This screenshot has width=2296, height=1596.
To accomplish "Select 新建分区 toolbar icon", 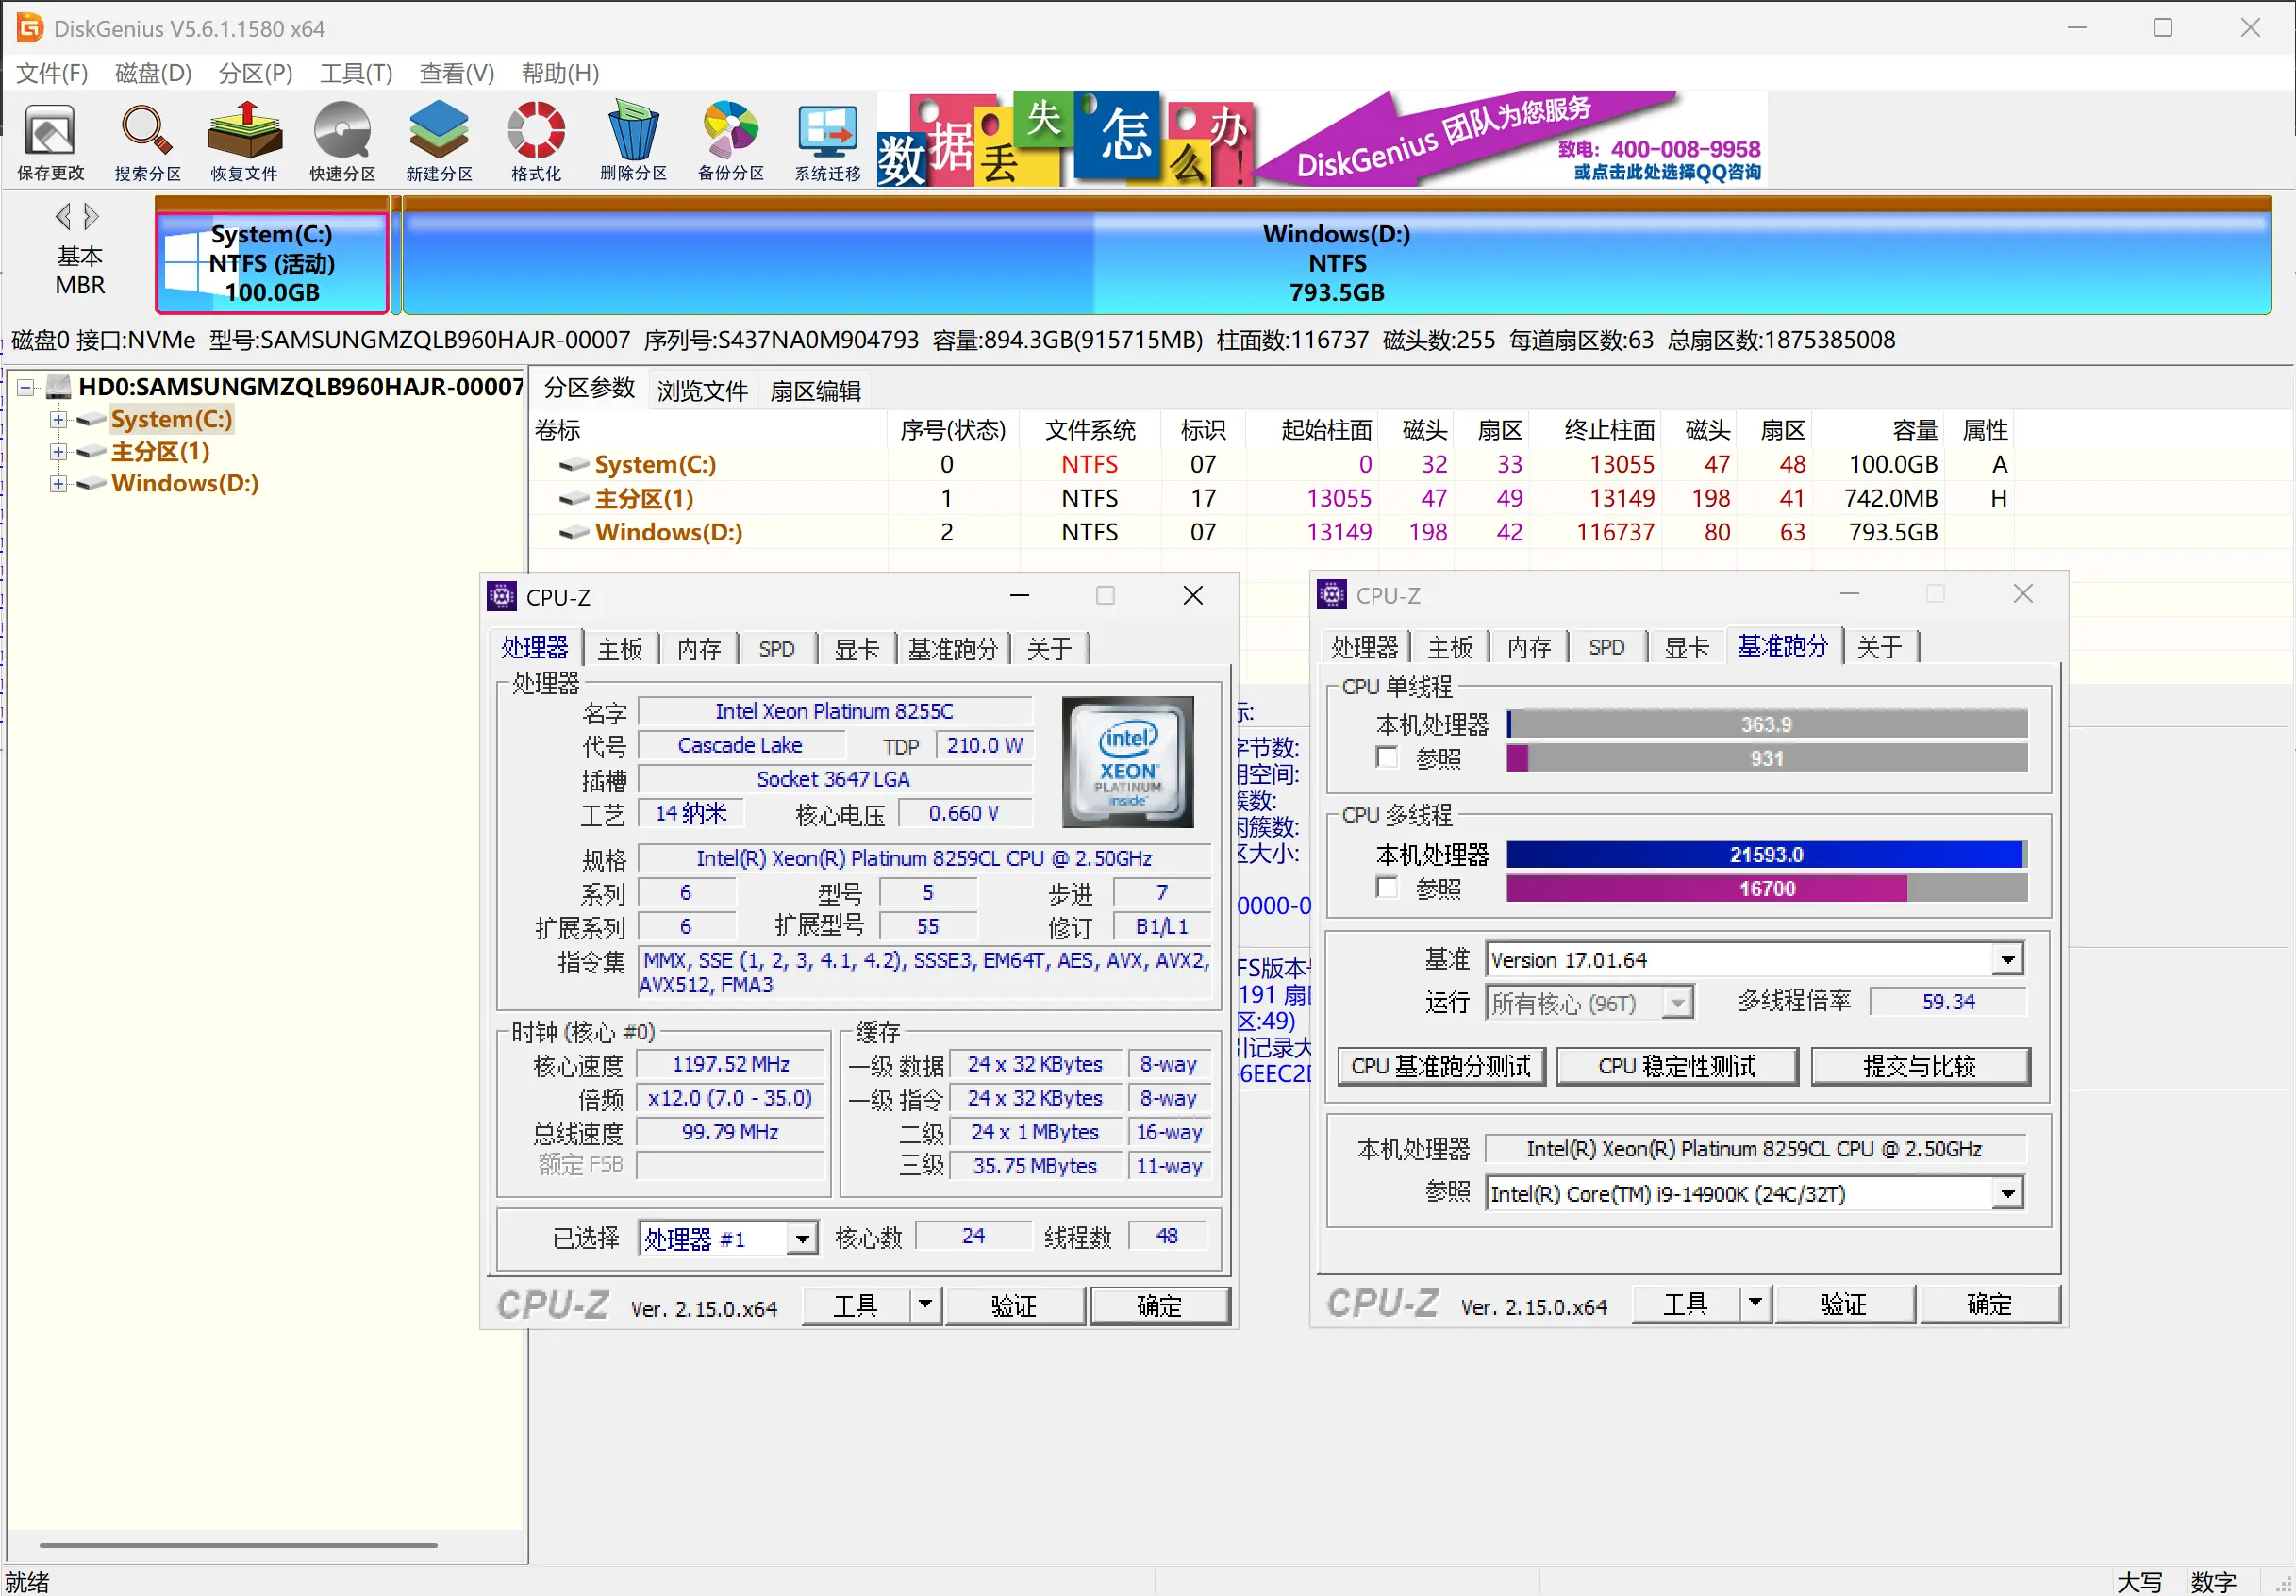I will click(x=439, y=141).
